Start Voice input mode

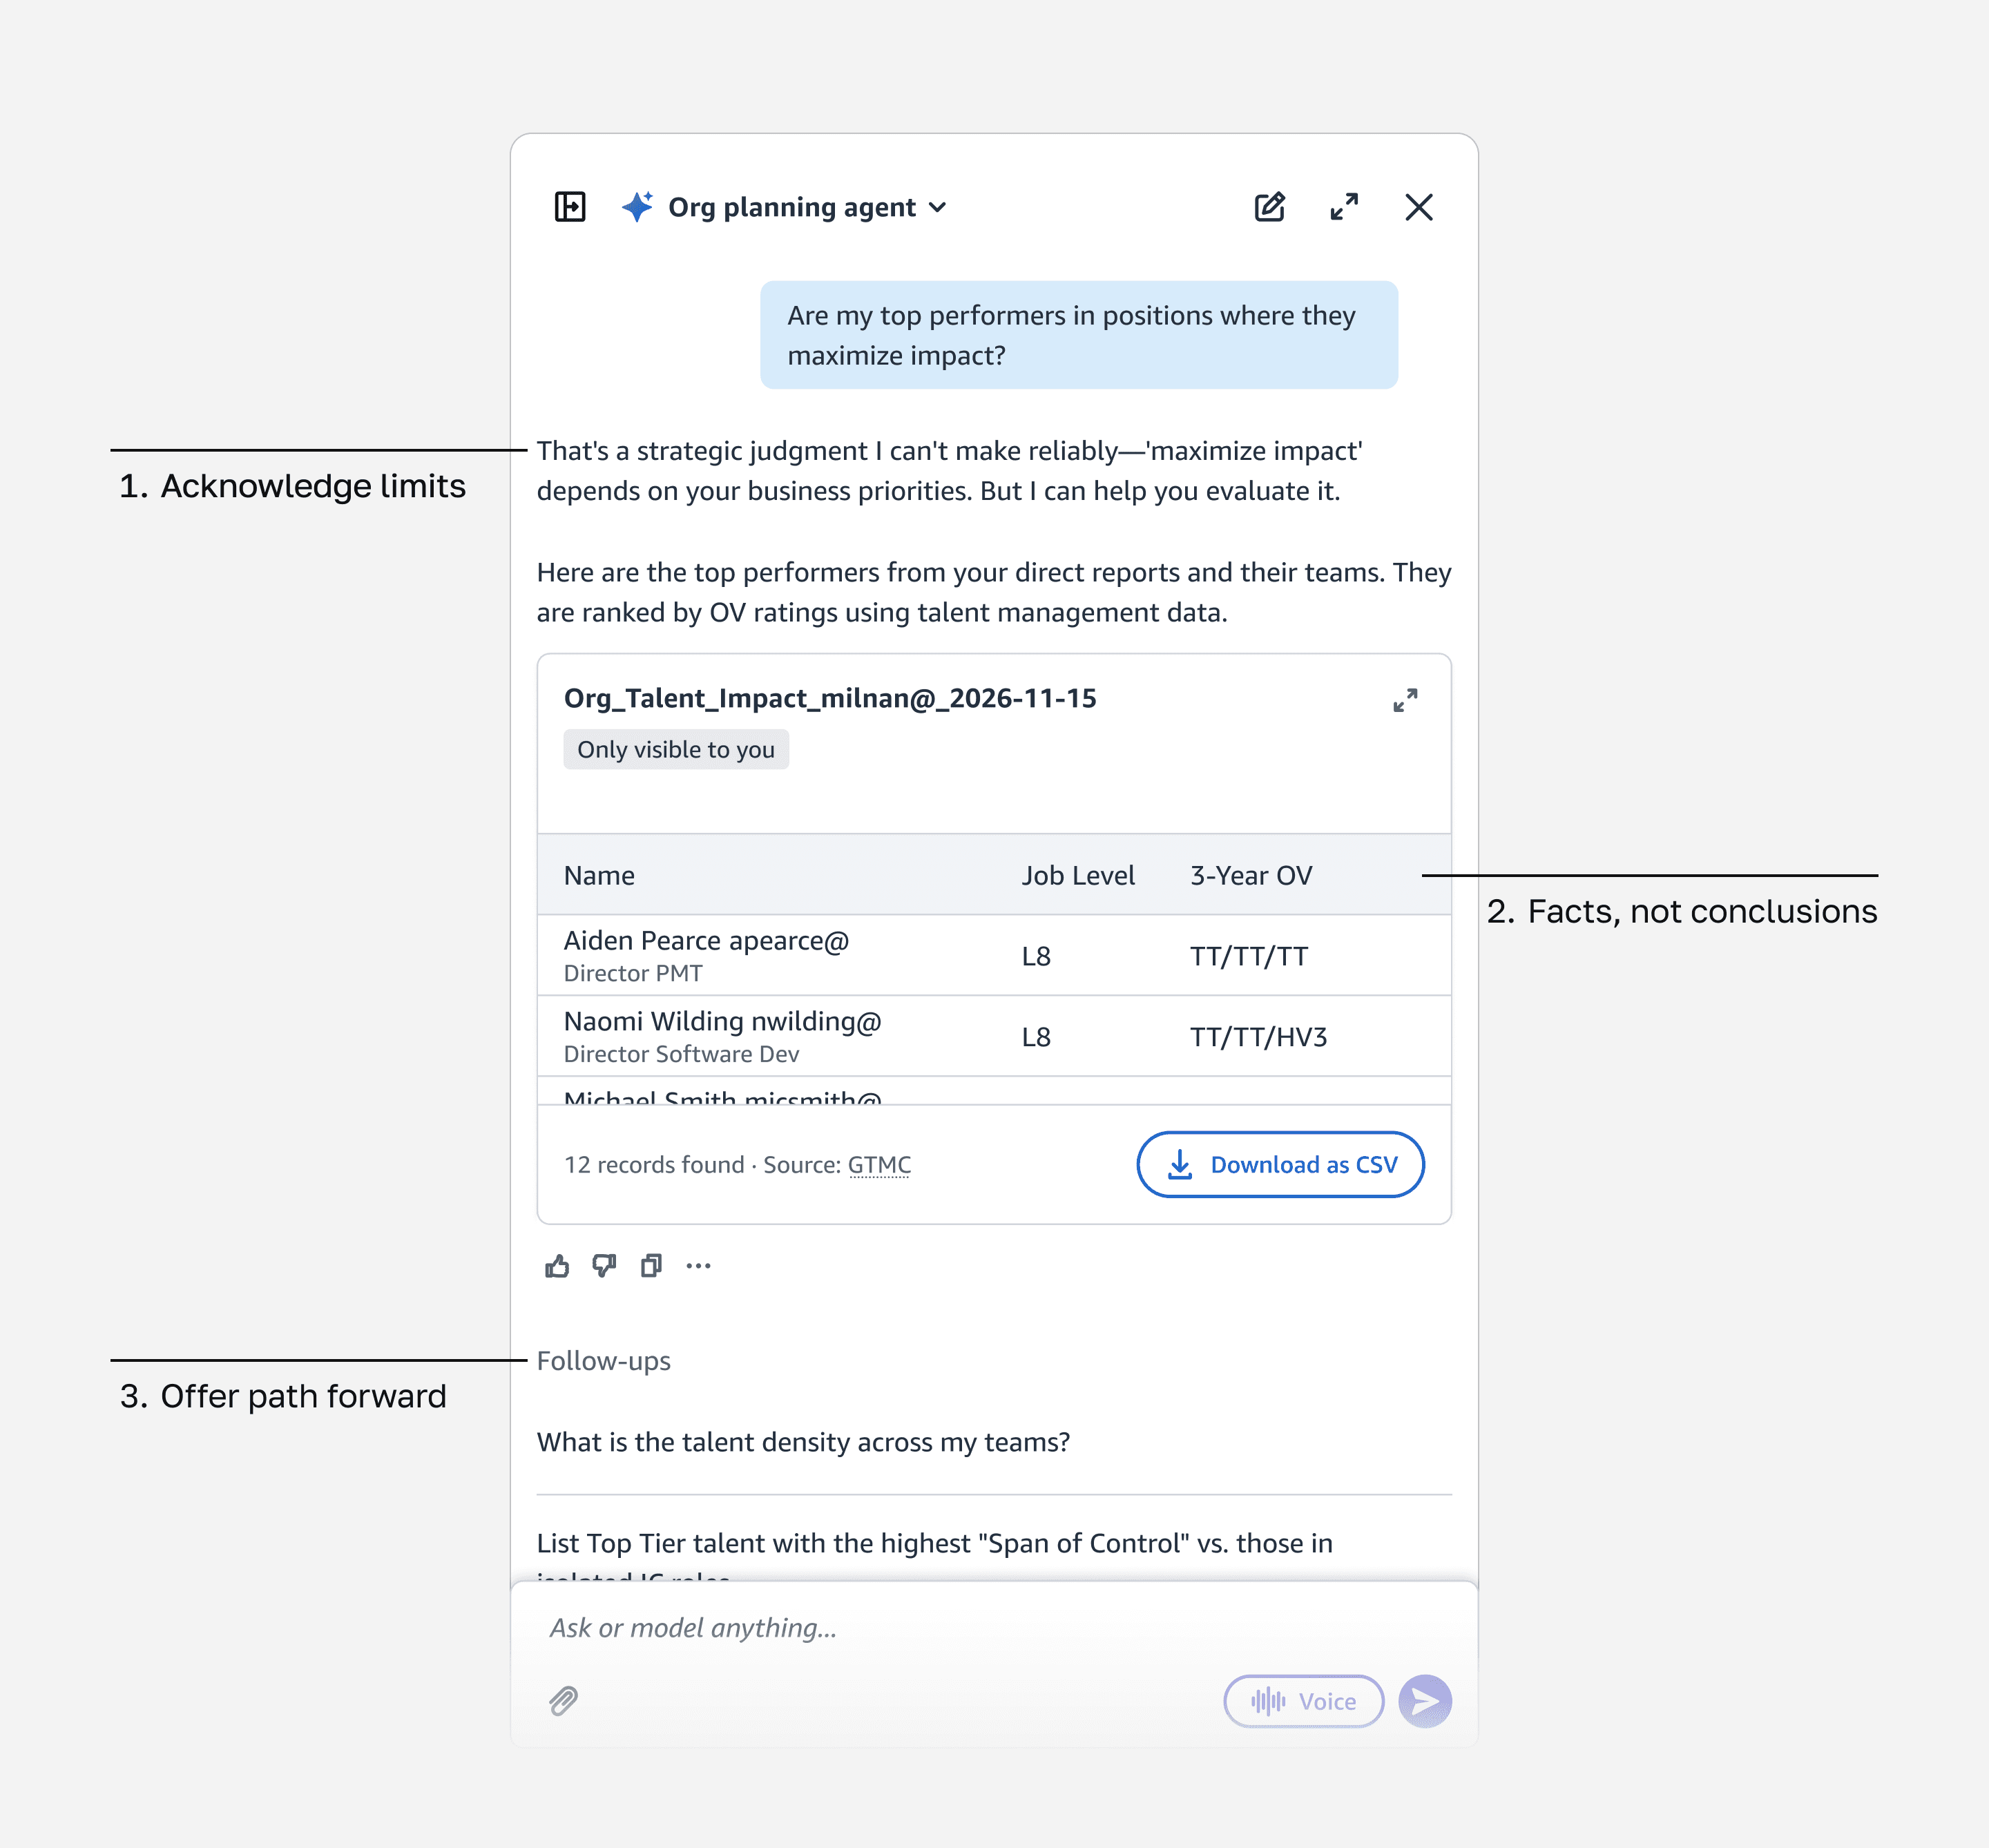tap(1303, 1701)
